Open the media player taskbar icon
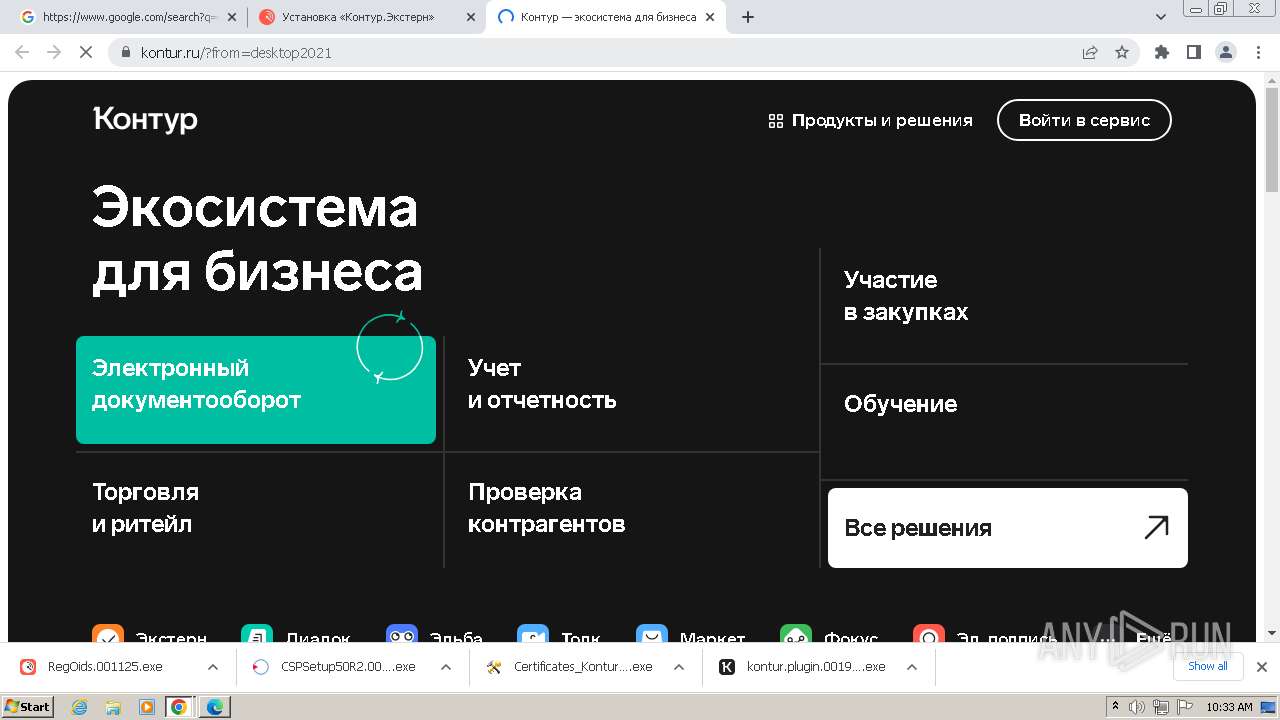The image size is (1280, 720). click(146, 707)
